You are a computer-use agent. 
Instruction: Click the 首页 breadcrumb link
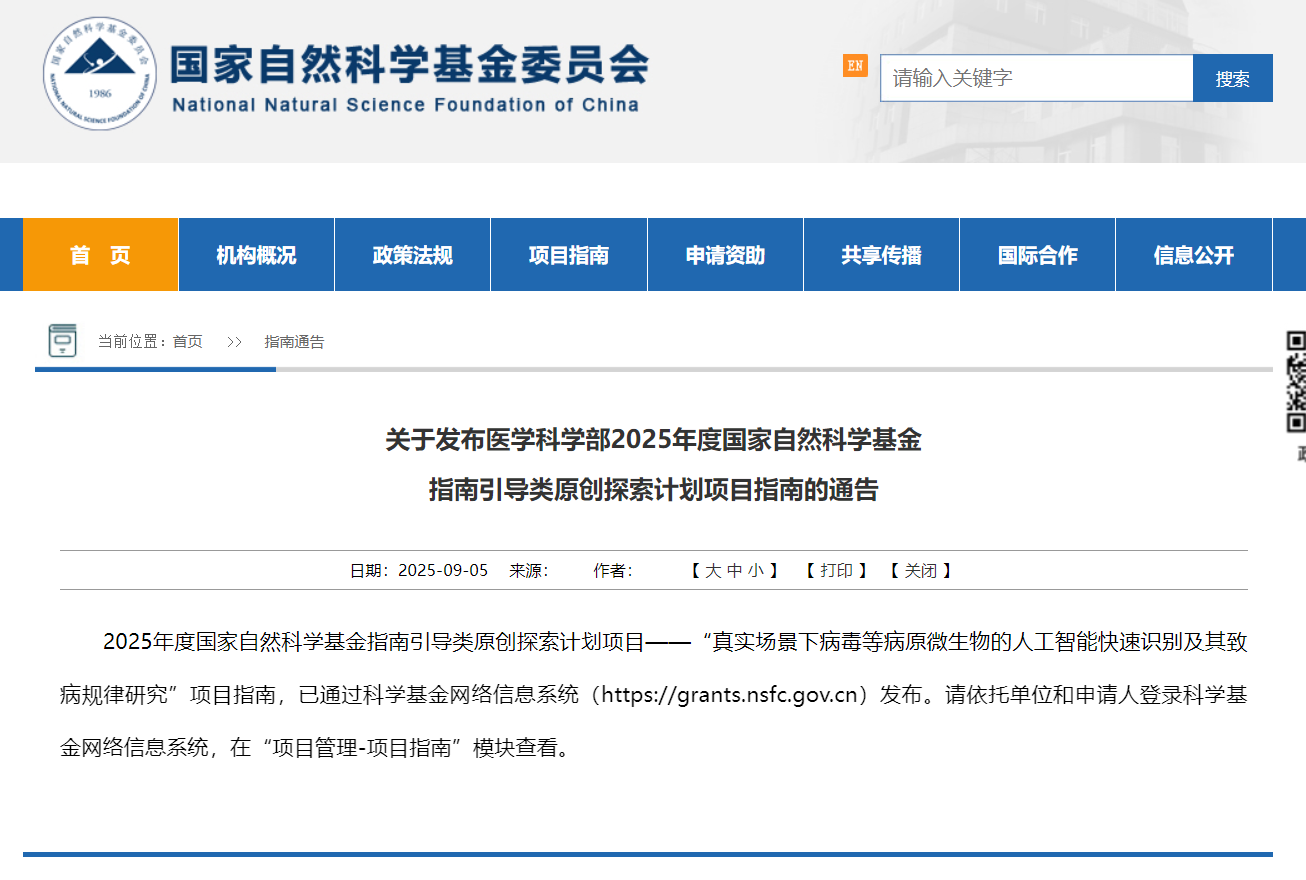pos(187,342)
